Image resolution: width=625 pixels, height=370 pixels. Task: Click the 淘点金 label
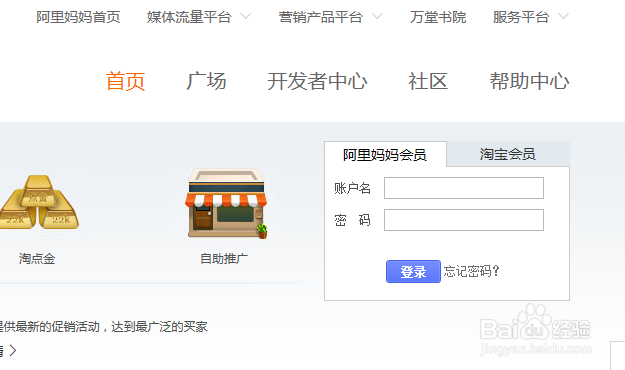37,259
